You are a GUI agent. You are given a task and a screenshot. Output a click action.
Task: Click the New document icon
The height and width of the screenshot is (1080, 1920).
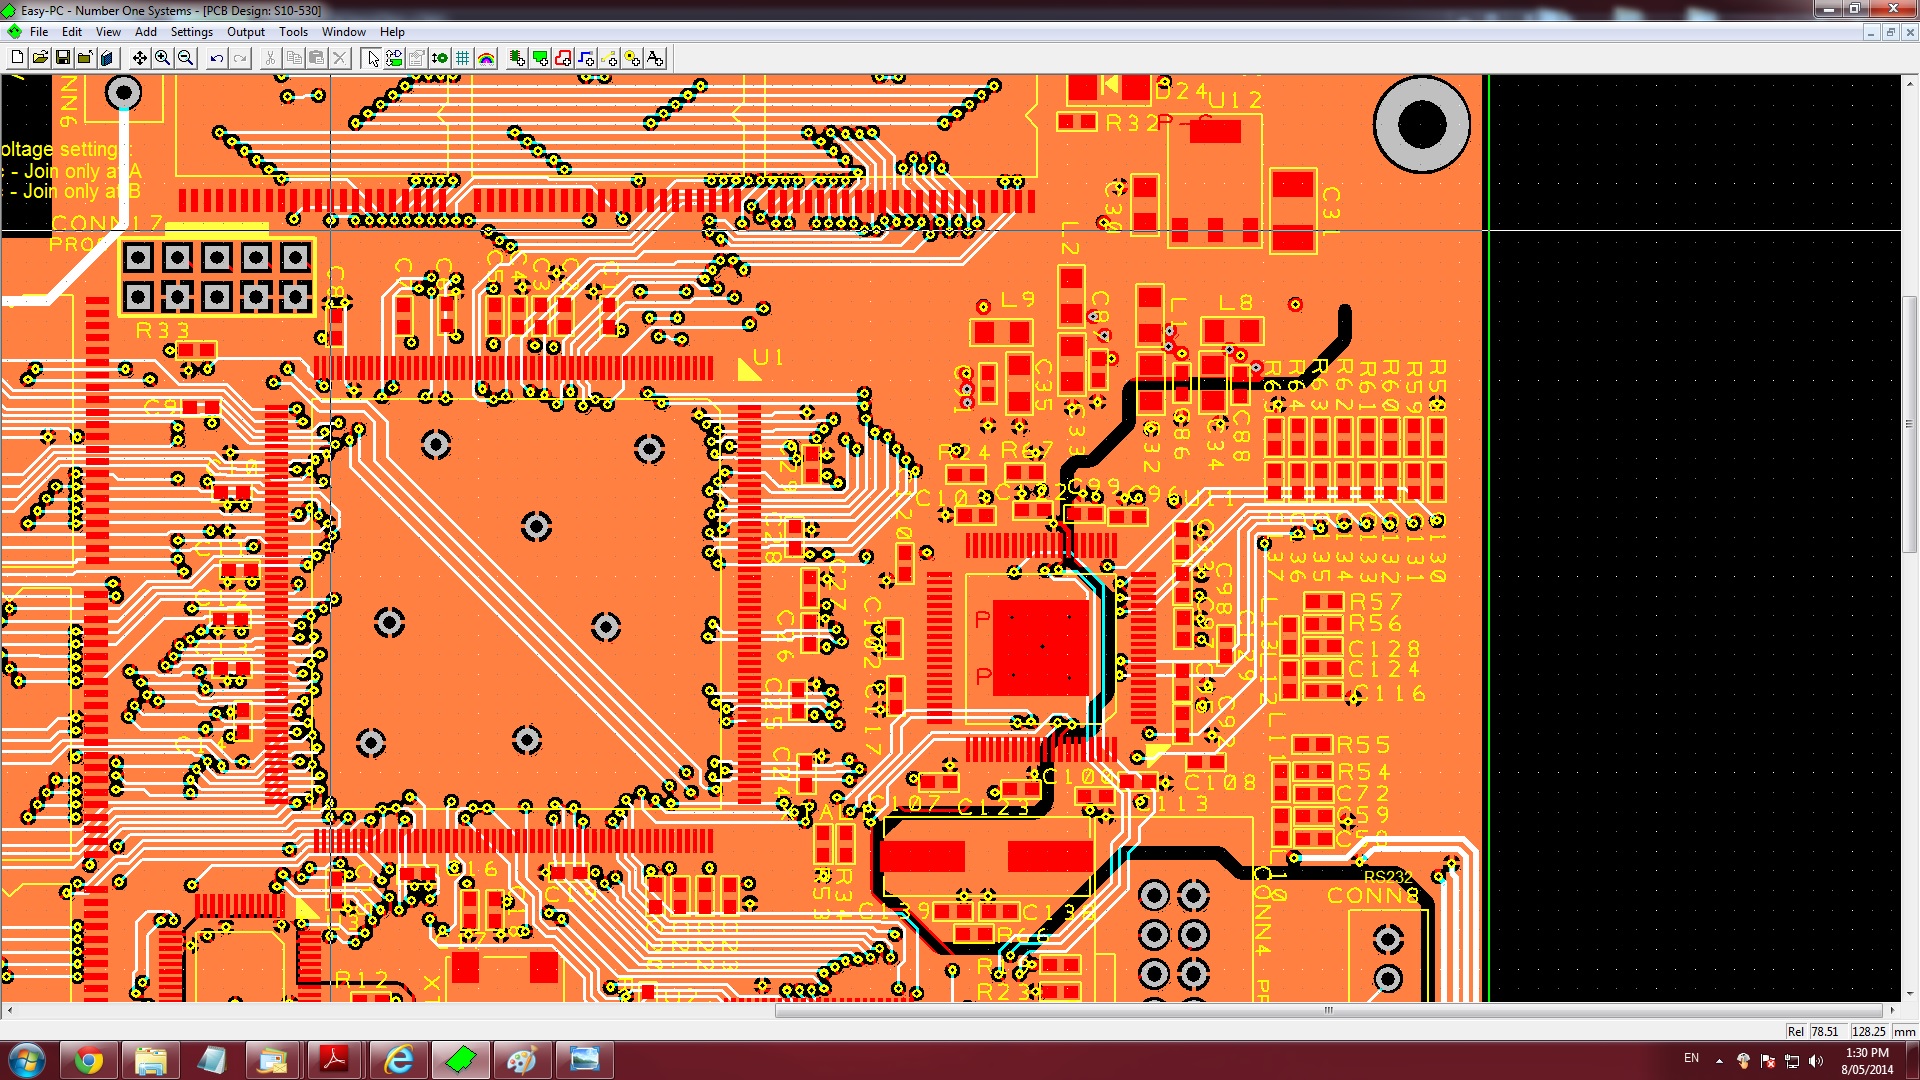[17, 58]
